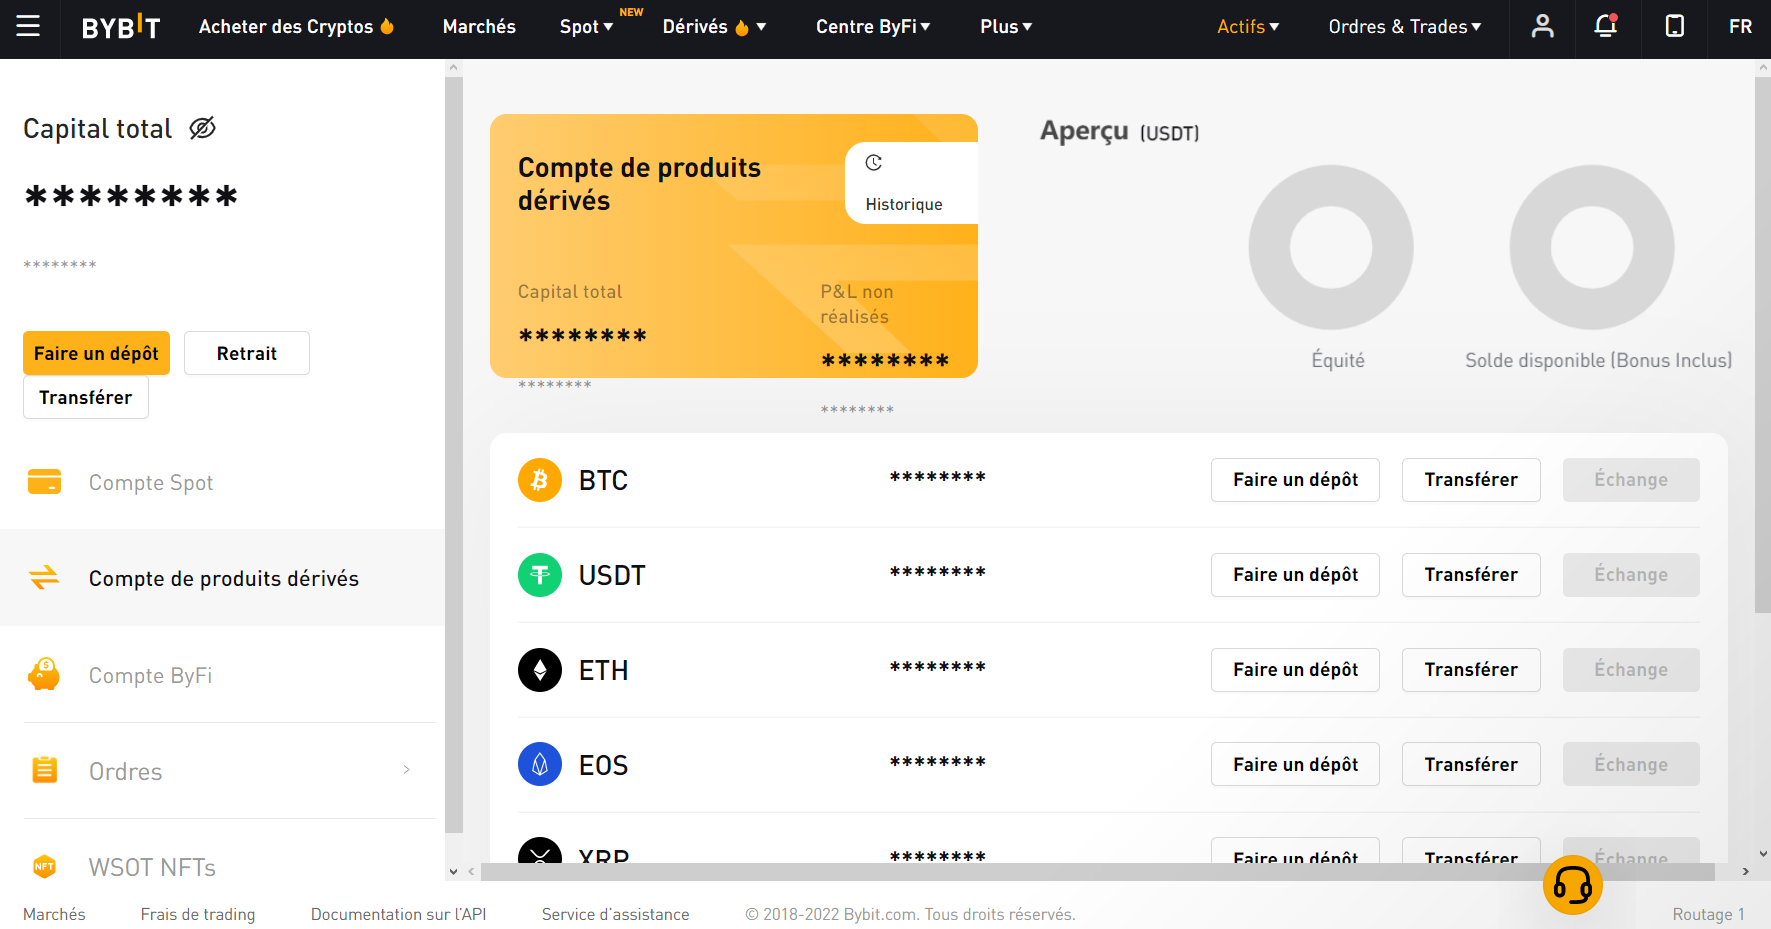Viewport: 1771px width, 929px height.
Task: Open Documentation sur l'API link
Action: click(x=398, y=914)
